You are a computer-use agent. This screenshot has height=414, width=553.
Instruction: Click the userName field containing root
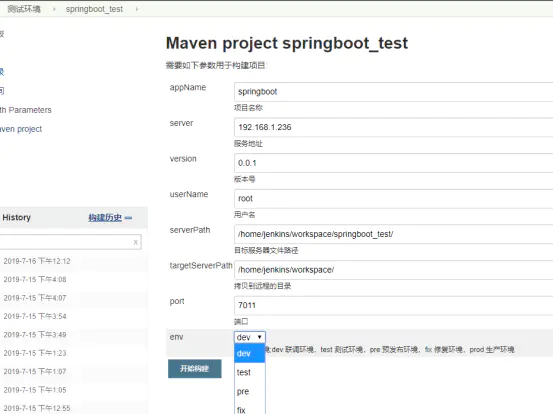393,199
